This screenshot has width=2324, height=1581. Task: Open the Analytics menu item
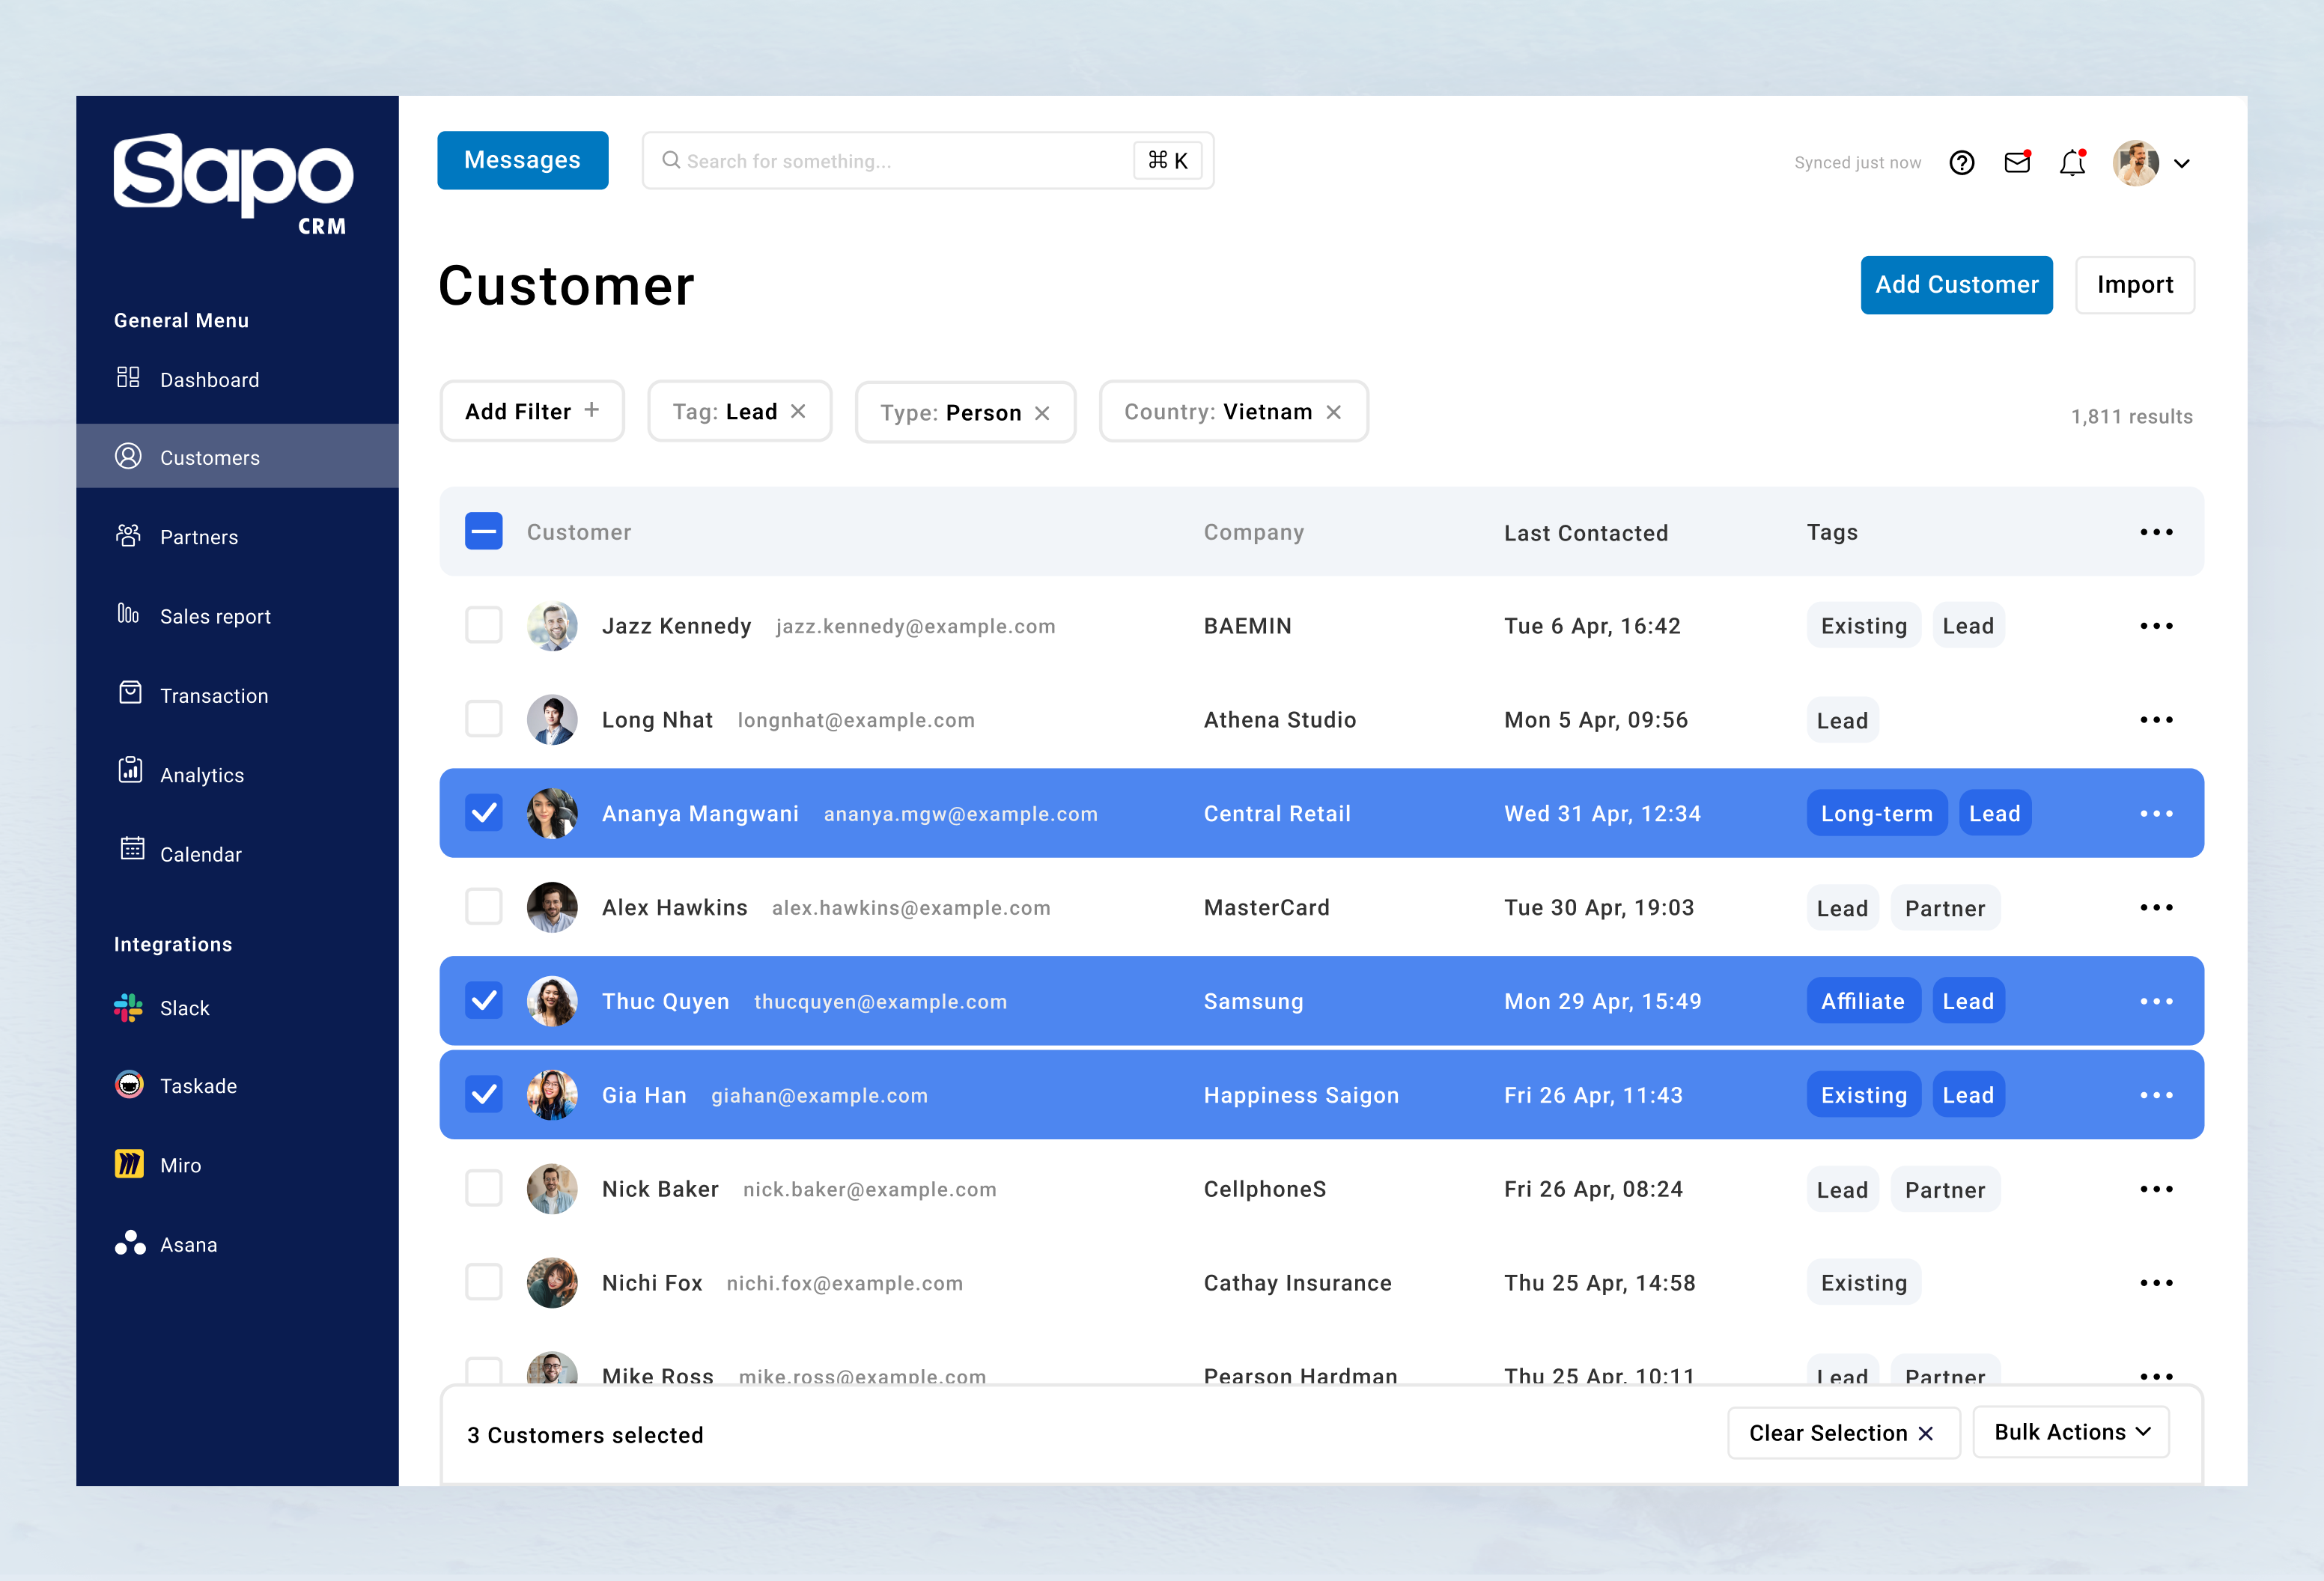(x=201, y=775)
